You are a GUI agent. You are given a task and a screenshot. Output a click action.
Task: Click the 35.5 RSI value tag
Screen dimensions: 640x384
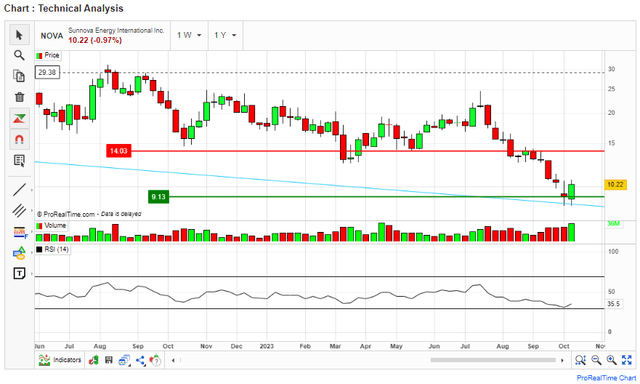613,304
